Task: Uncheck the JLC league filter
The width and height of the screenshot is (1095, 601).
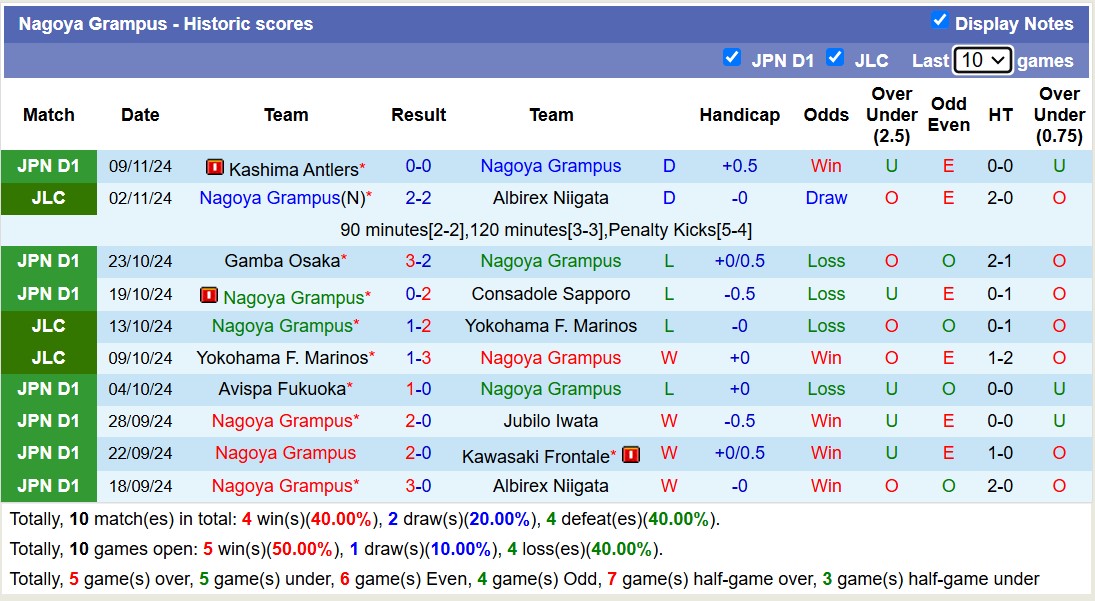Action: pyautogui.click(x=835, y=58)
